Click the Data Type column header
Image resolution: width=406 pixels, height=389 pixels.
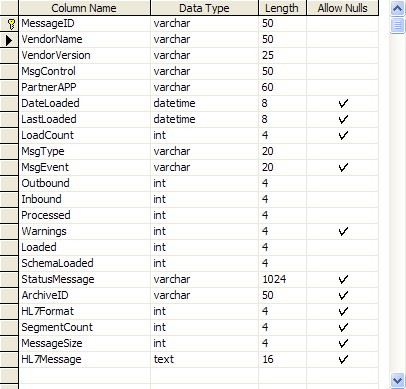click(x=204, y=8)
